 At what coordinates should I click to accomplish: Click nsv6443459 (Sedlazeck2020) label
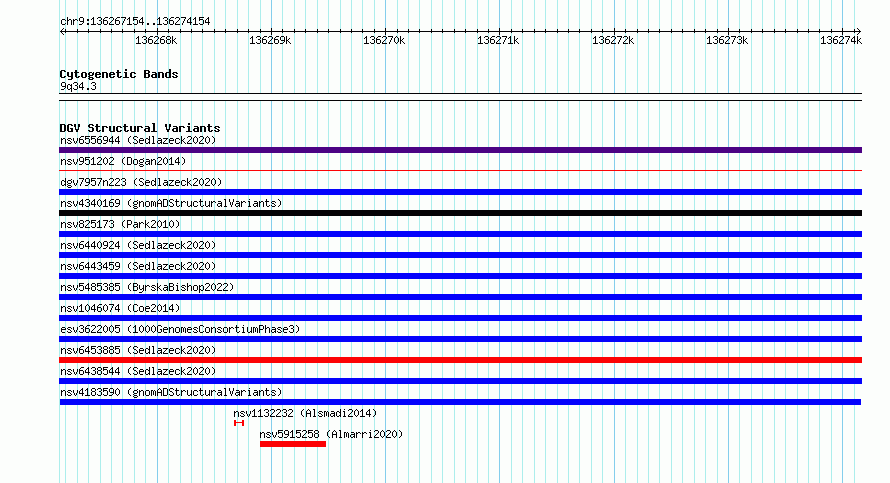coord(138,266)
